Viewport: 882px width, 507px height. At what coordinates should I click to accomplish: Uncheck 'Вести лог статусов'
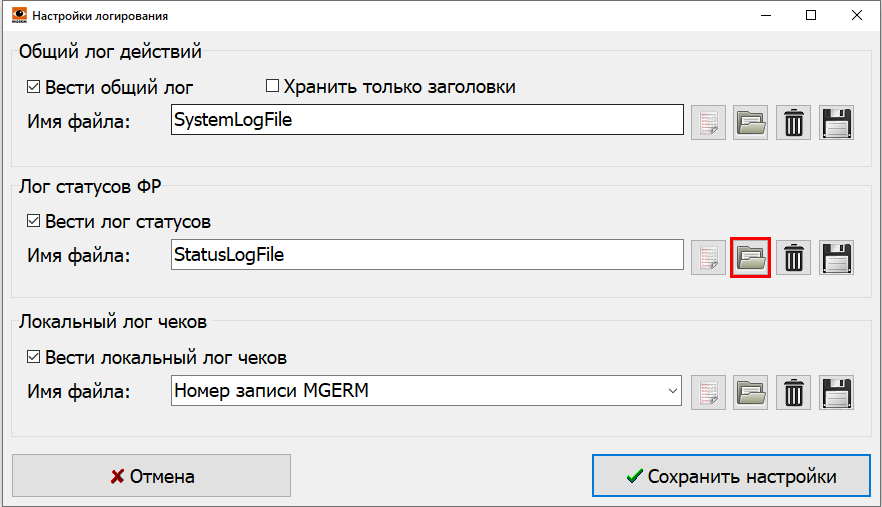[x=34, y=222]
